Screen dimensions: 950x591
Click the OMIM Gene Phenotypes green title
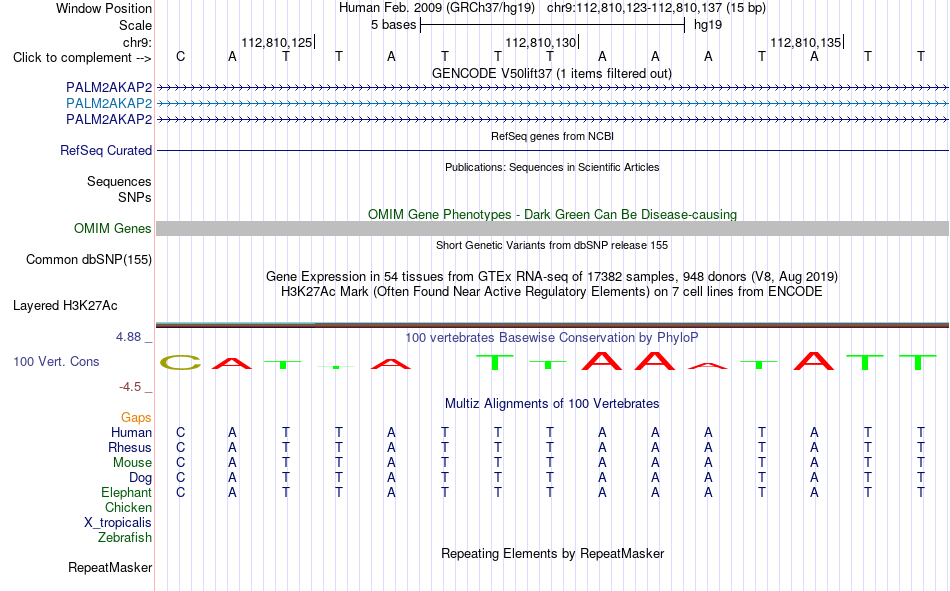coord(552,215)
